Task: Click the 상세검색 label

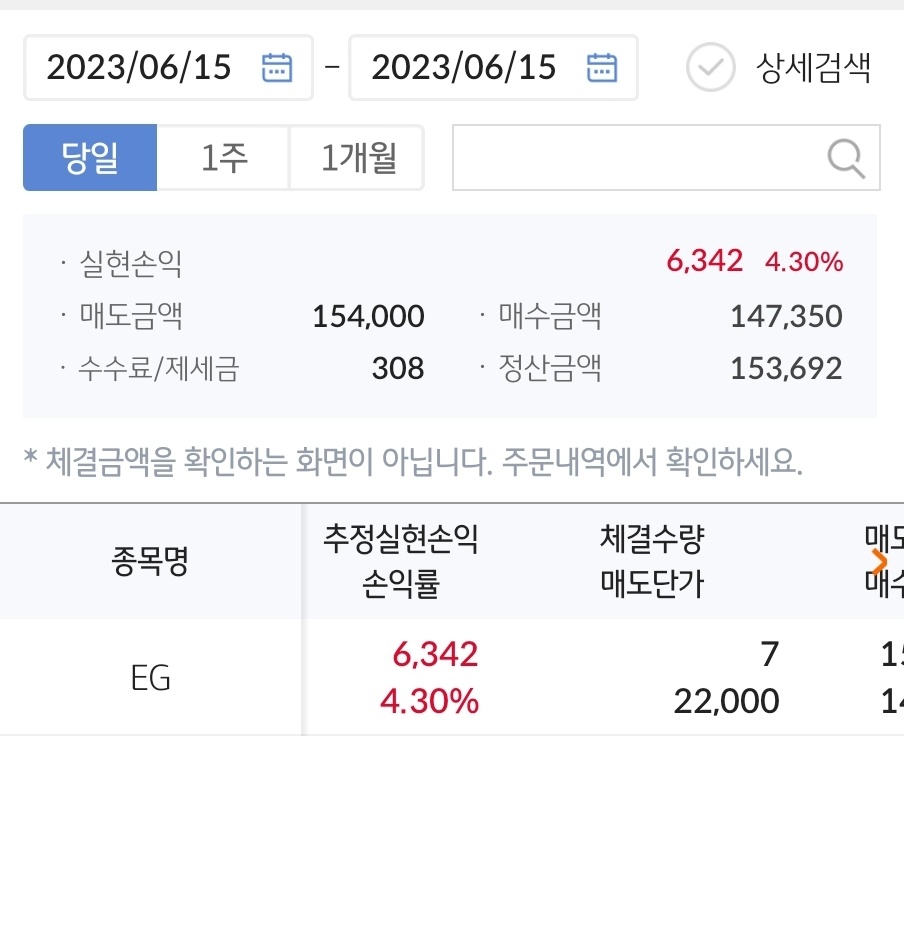Action: point(813,68)
